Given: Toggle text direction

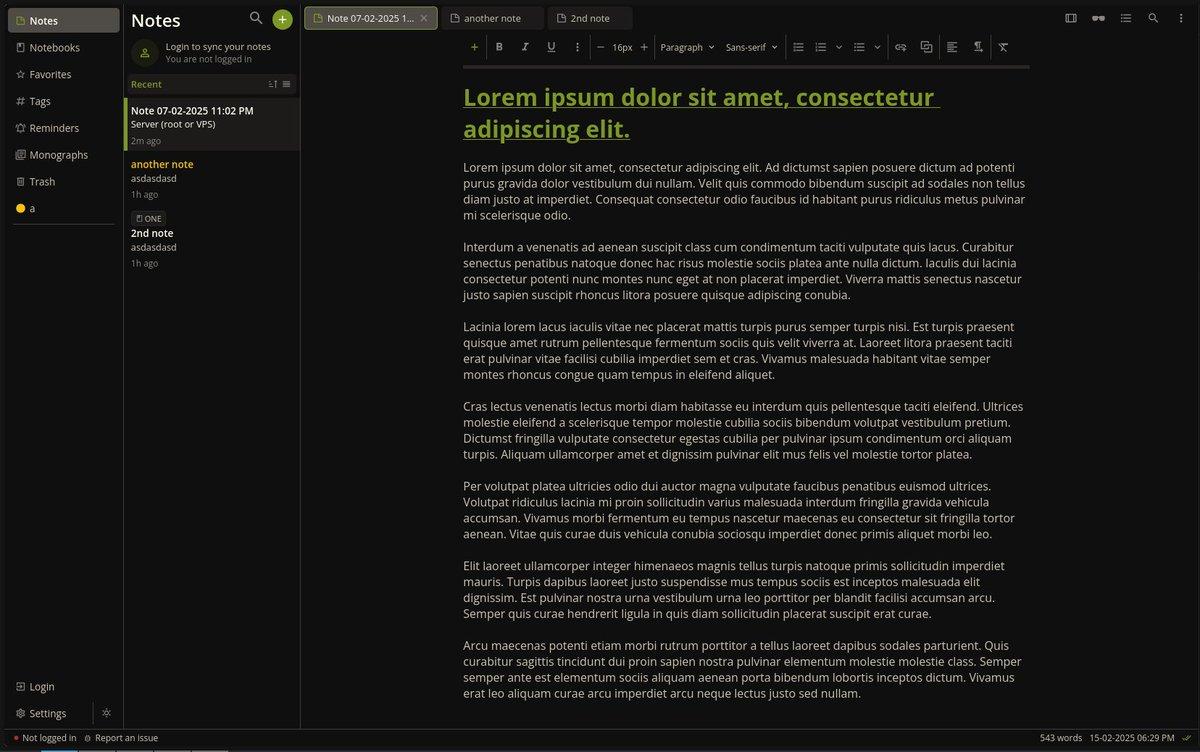Looking at the screenshot, I should (x=977, y=47).
